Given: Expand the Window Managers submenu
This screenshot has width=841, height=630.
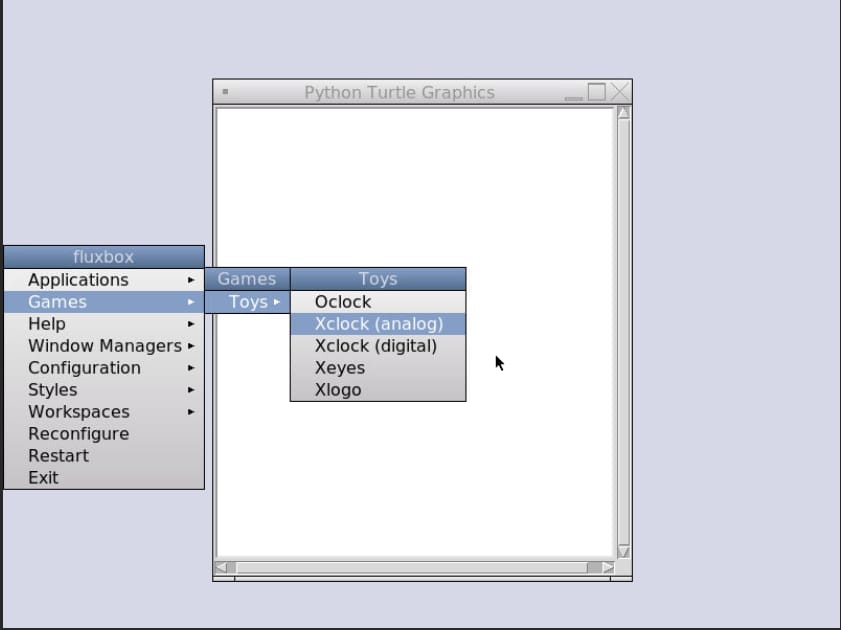Looking at the screenshot, I should (x=104, y=346).
